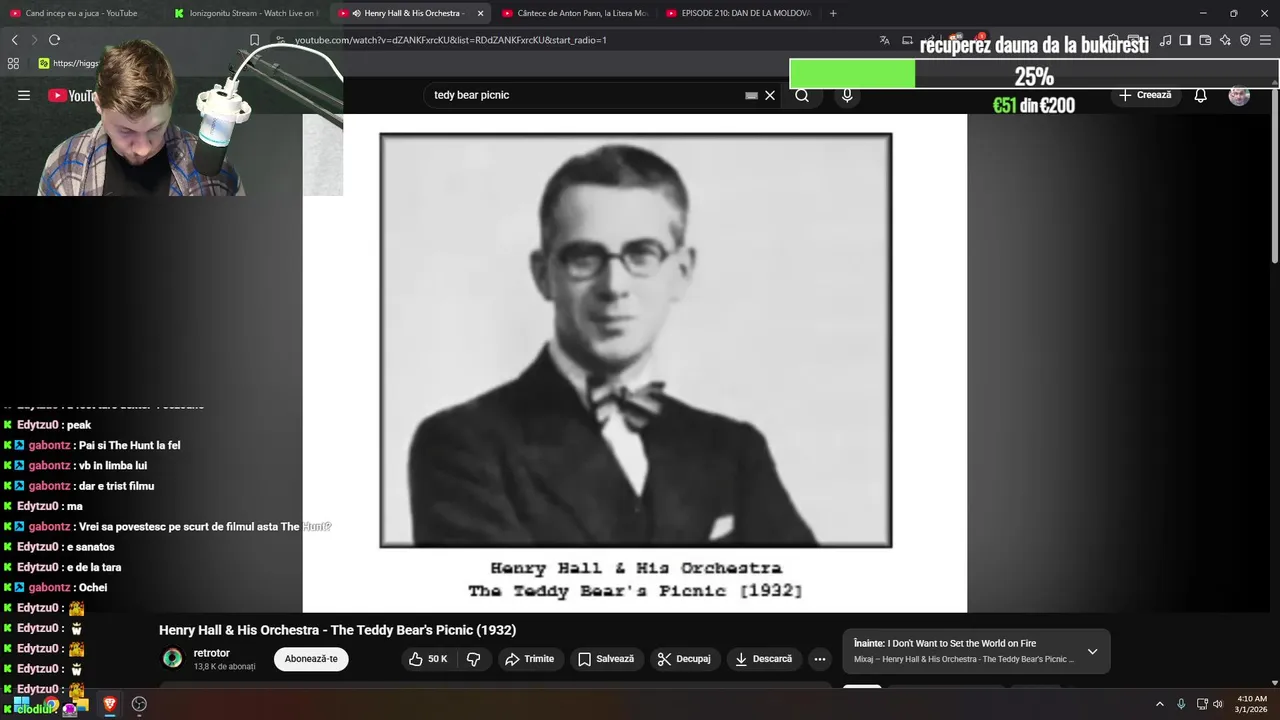Open the three-dot more actions menu

[820, 659]
